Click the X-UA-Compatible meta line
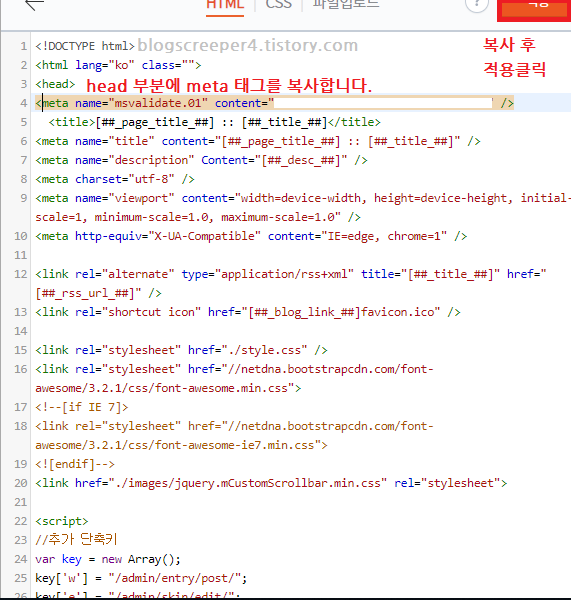Screen dimensions: 571x600 click(x=251, y=236)
